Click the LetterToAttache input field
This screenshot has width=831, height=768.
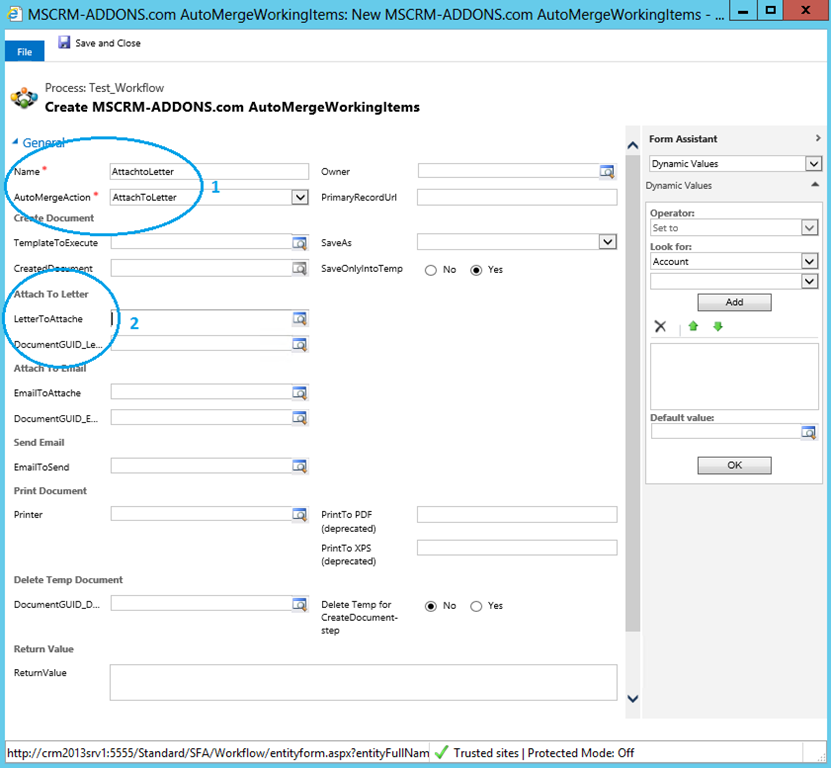tap(201, 319)
